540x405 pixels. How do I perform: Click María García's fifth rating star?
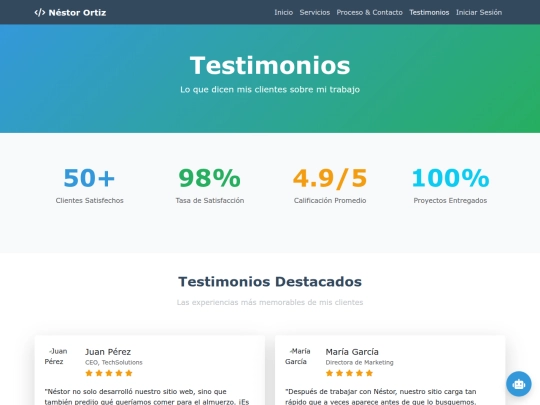click(x=369, y=373)
